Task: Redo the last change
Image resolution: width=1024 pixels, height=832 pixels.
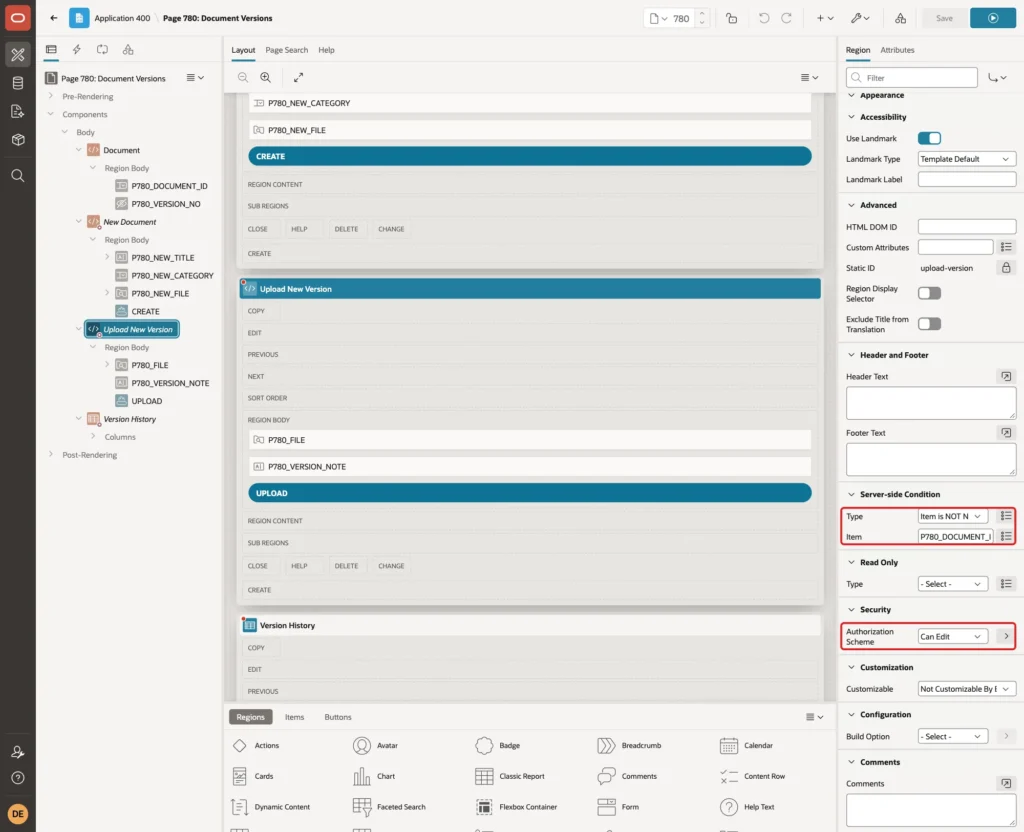Action: coord(786,18)
